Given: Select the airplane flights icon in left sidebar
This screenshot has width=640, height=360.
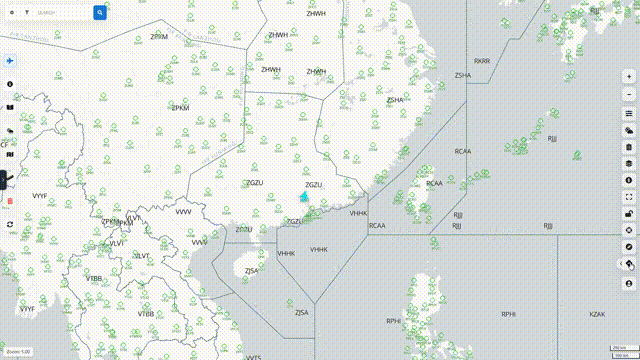Looking at the screenshot, I should coord(10,61).
